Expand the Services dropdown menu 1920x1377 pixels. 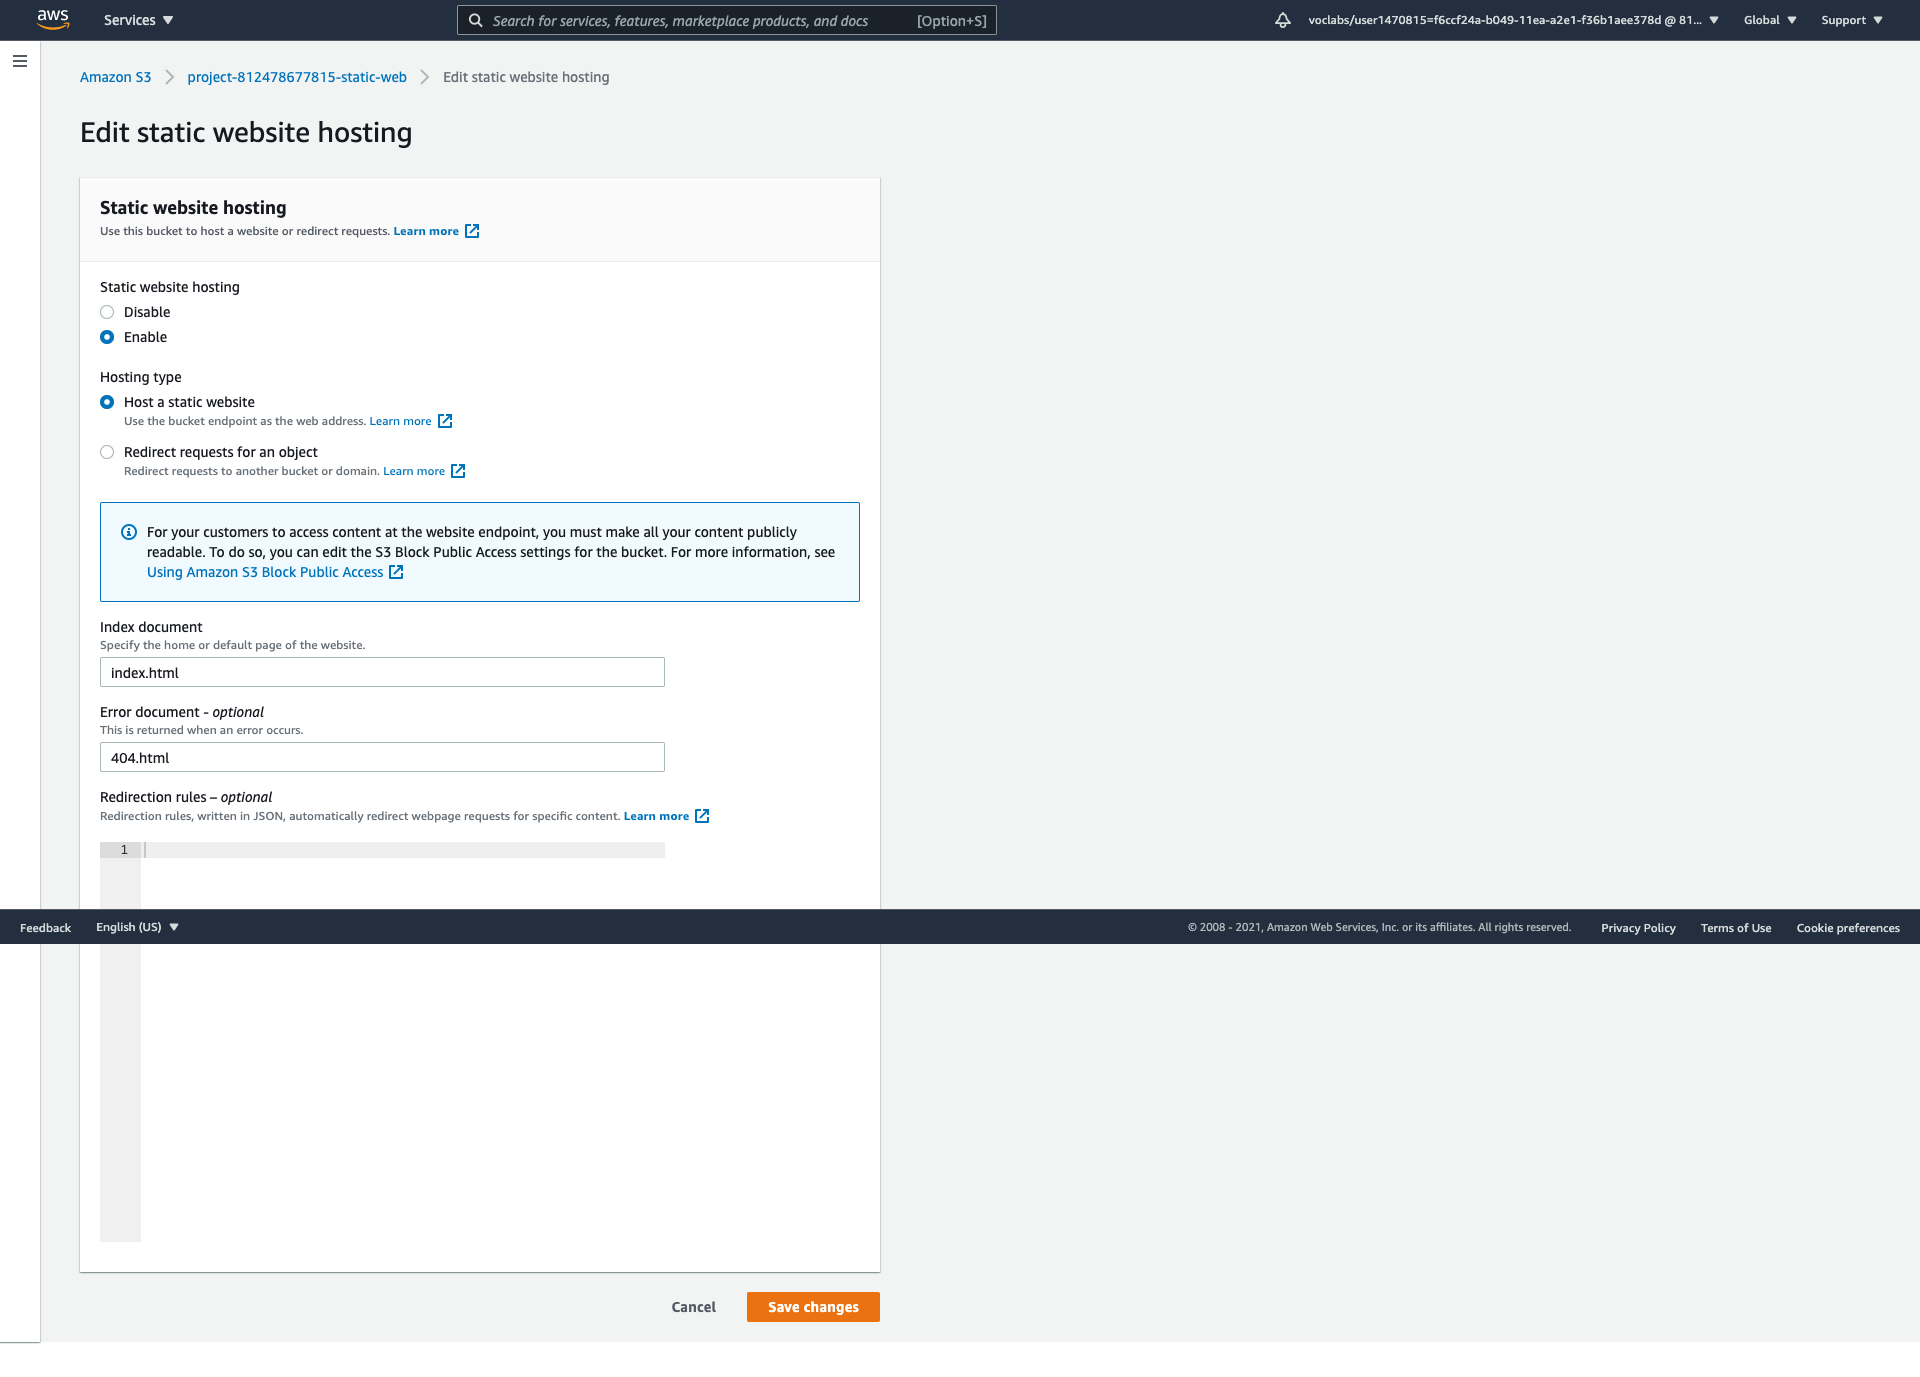point(138,20)
